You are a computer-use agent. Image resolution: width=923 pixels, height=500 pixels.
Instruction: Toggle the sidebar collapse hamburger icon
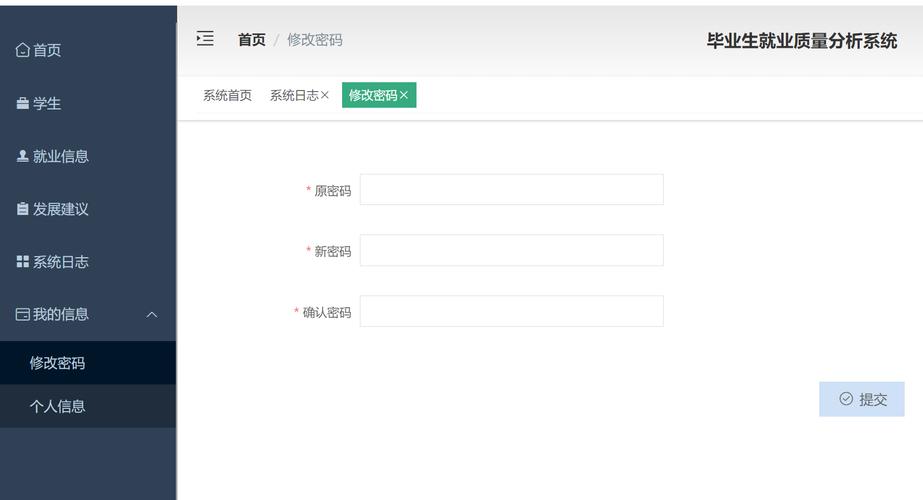coord(205,39)
